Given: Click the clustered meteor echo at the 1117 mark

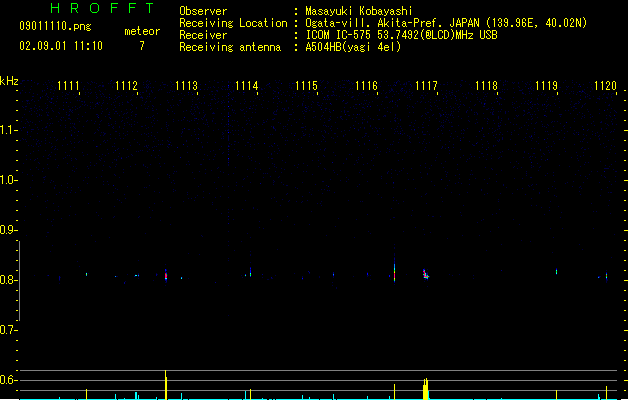Looking at the screenshot, I should [x=426, y=274].
